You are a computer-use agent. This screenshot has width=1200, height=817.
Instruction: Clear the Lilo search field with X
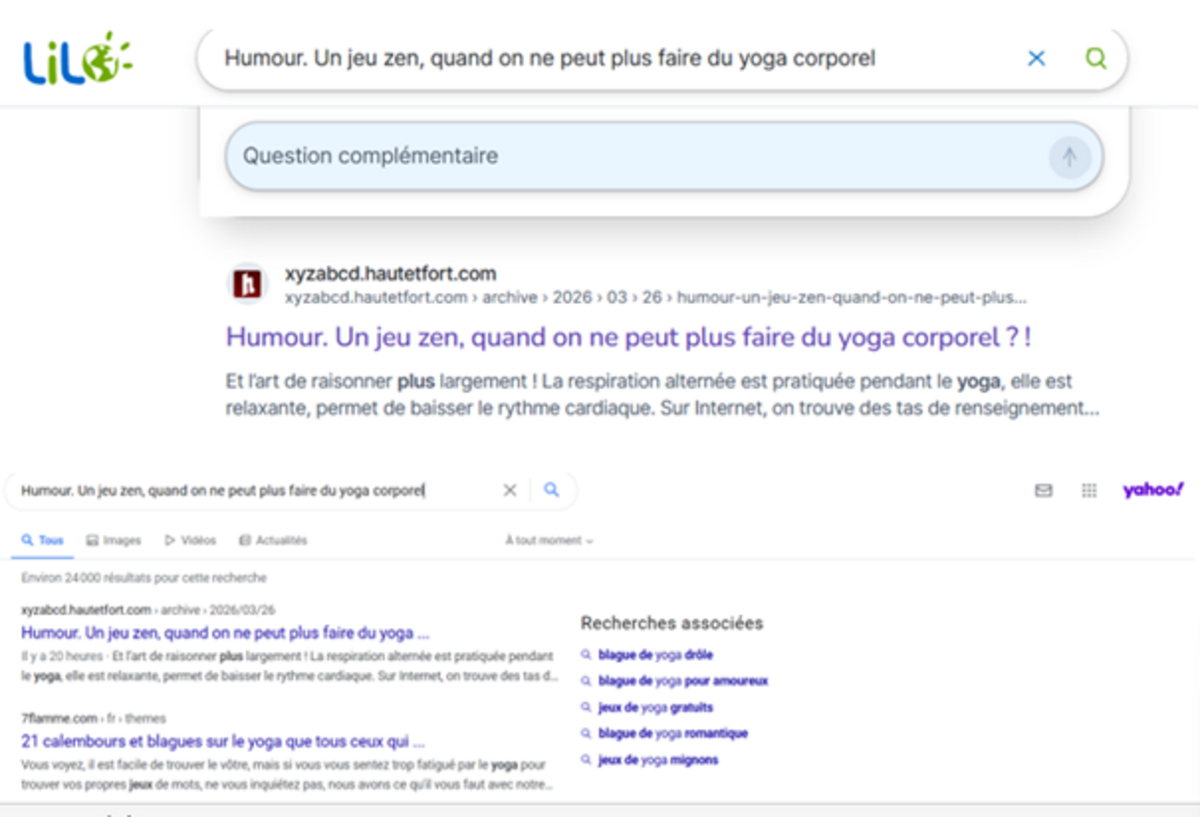coord(1036,59)
